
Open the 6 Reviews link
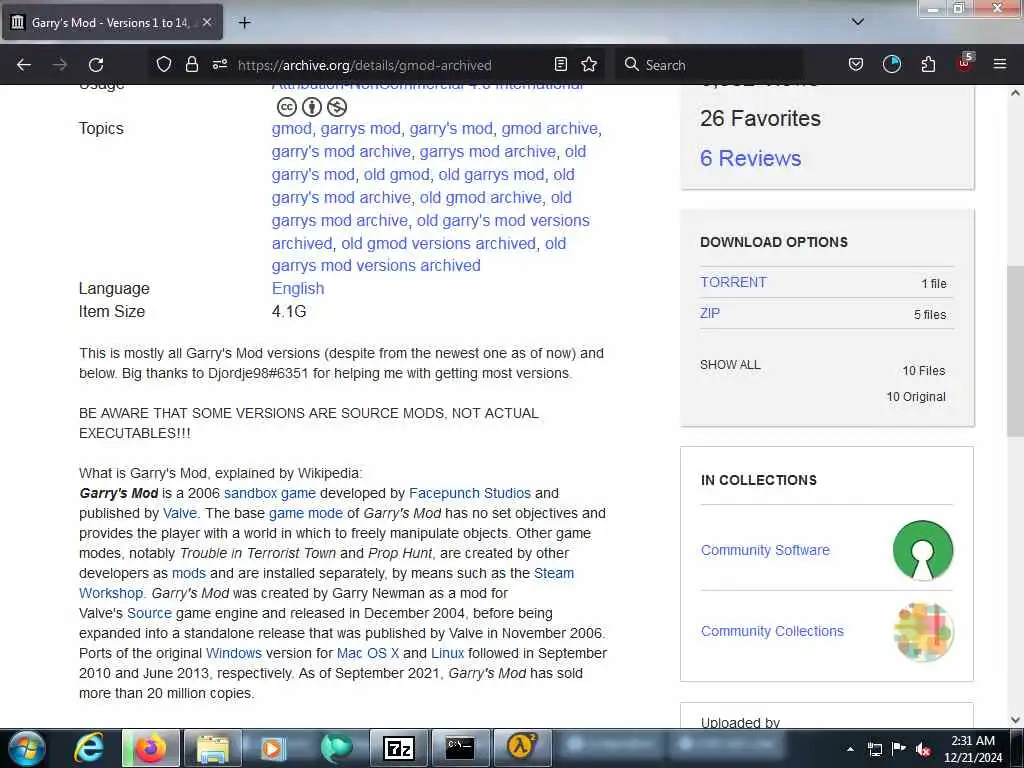tap(750, 159)
